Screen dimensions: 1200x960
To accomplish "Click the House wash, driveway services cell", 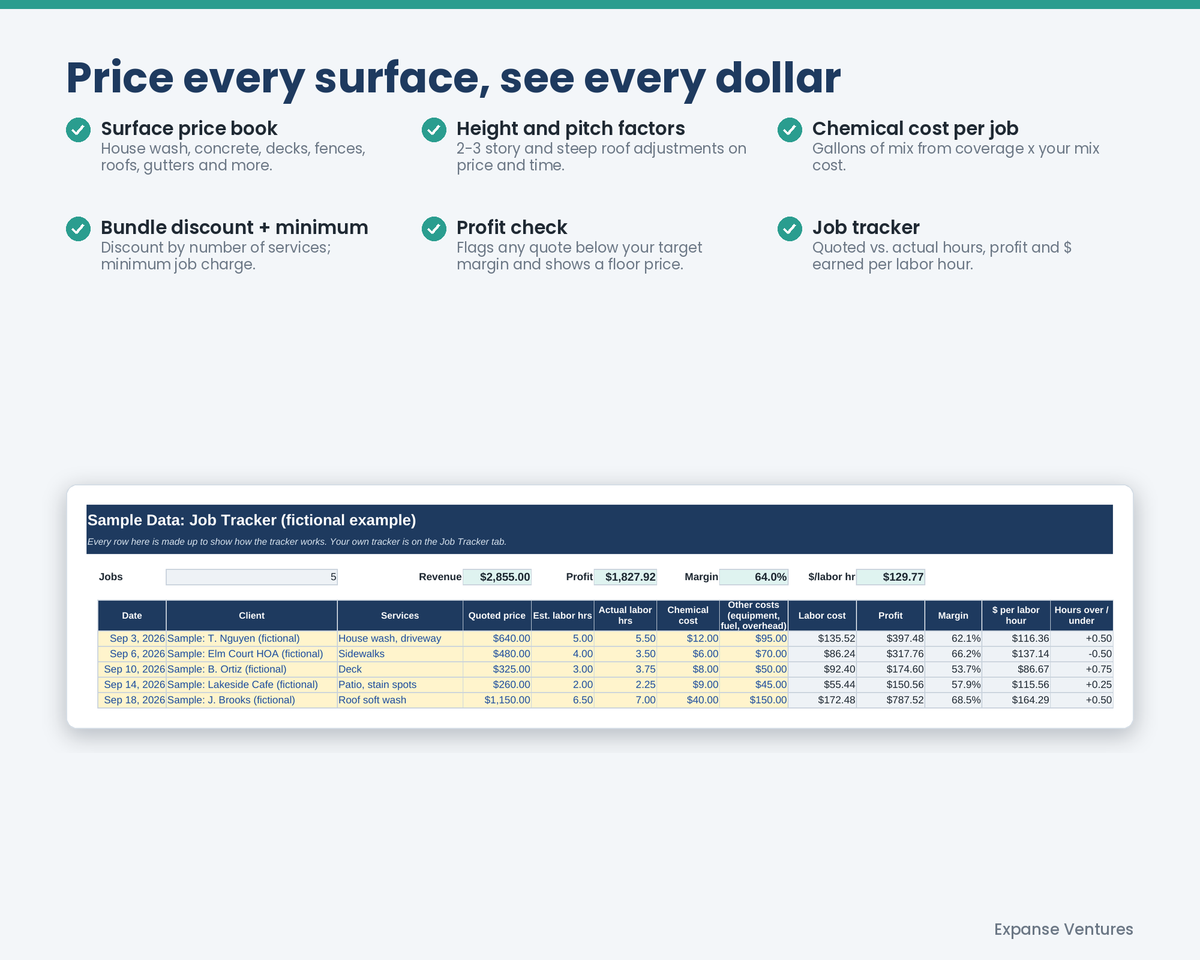I will [x=400, y=639].
